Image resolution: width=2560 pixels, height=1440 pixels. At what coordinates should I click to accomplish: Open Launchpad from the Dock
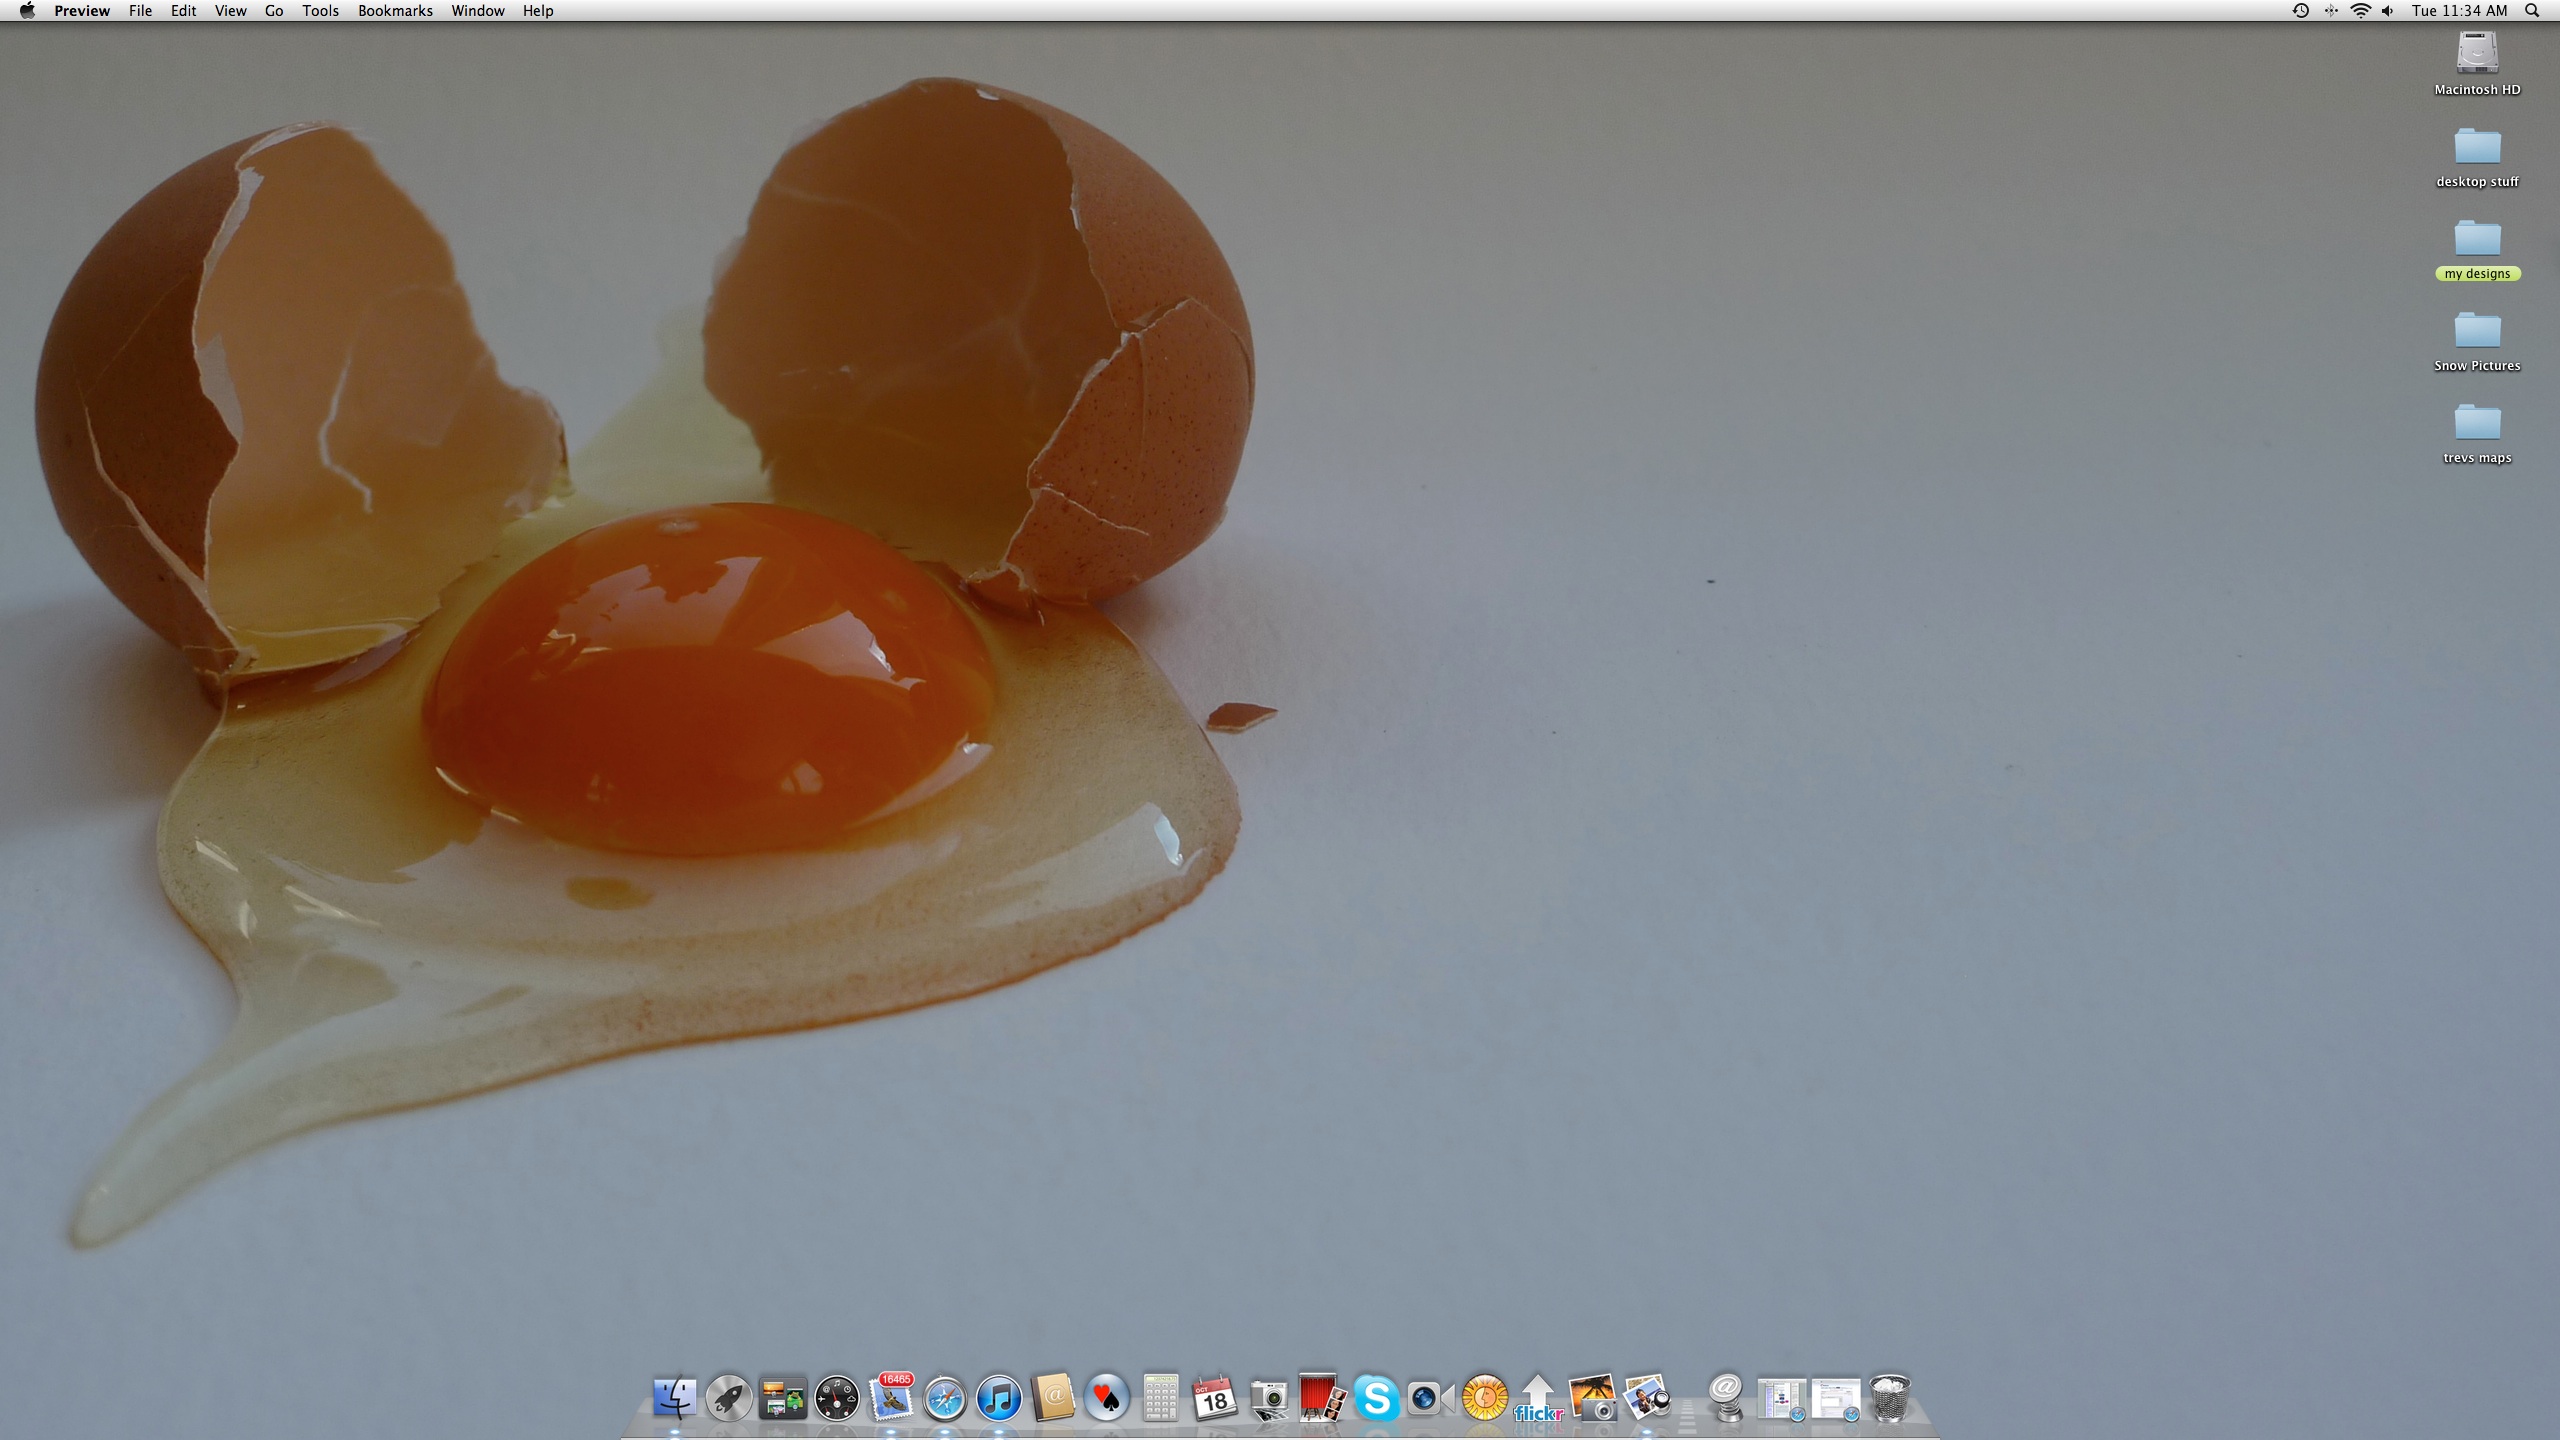tap(728, 1397)
